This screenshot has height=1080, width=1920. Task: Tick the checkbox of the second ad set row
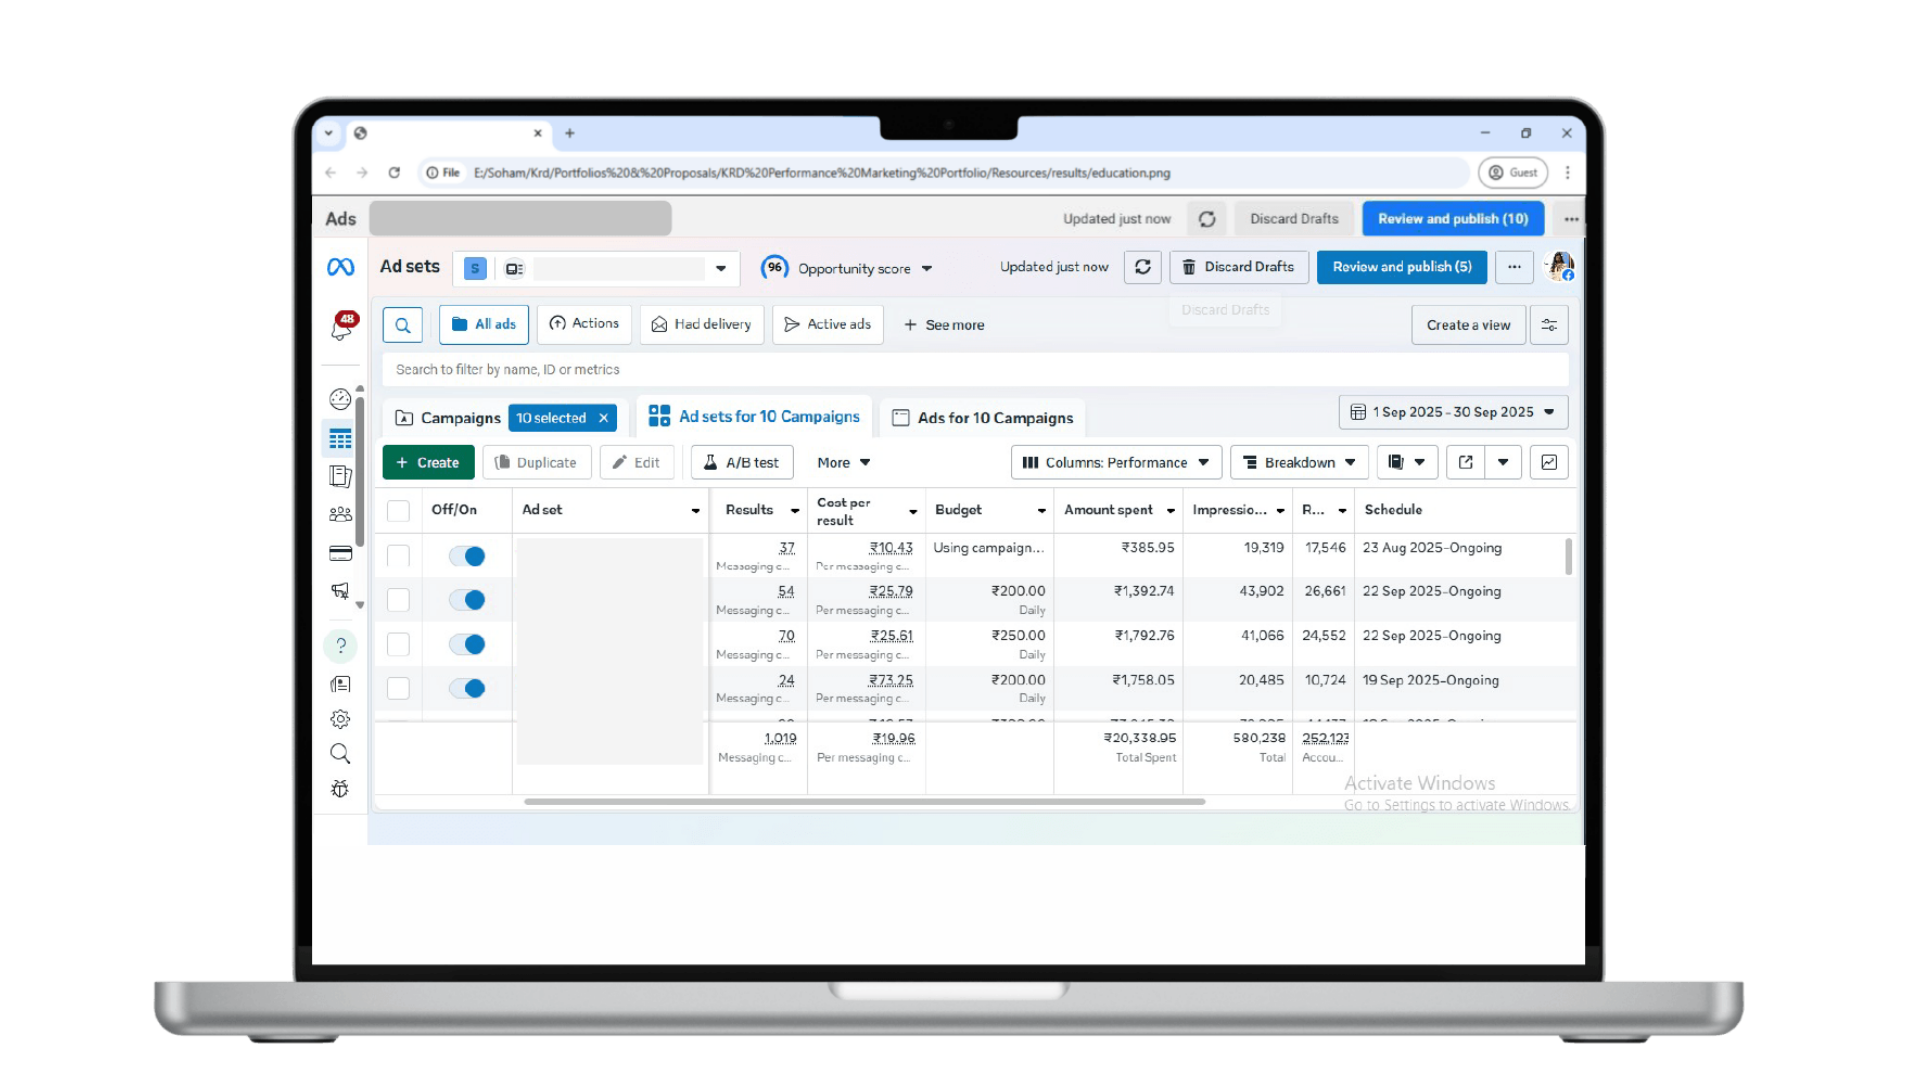pos(398,600)
